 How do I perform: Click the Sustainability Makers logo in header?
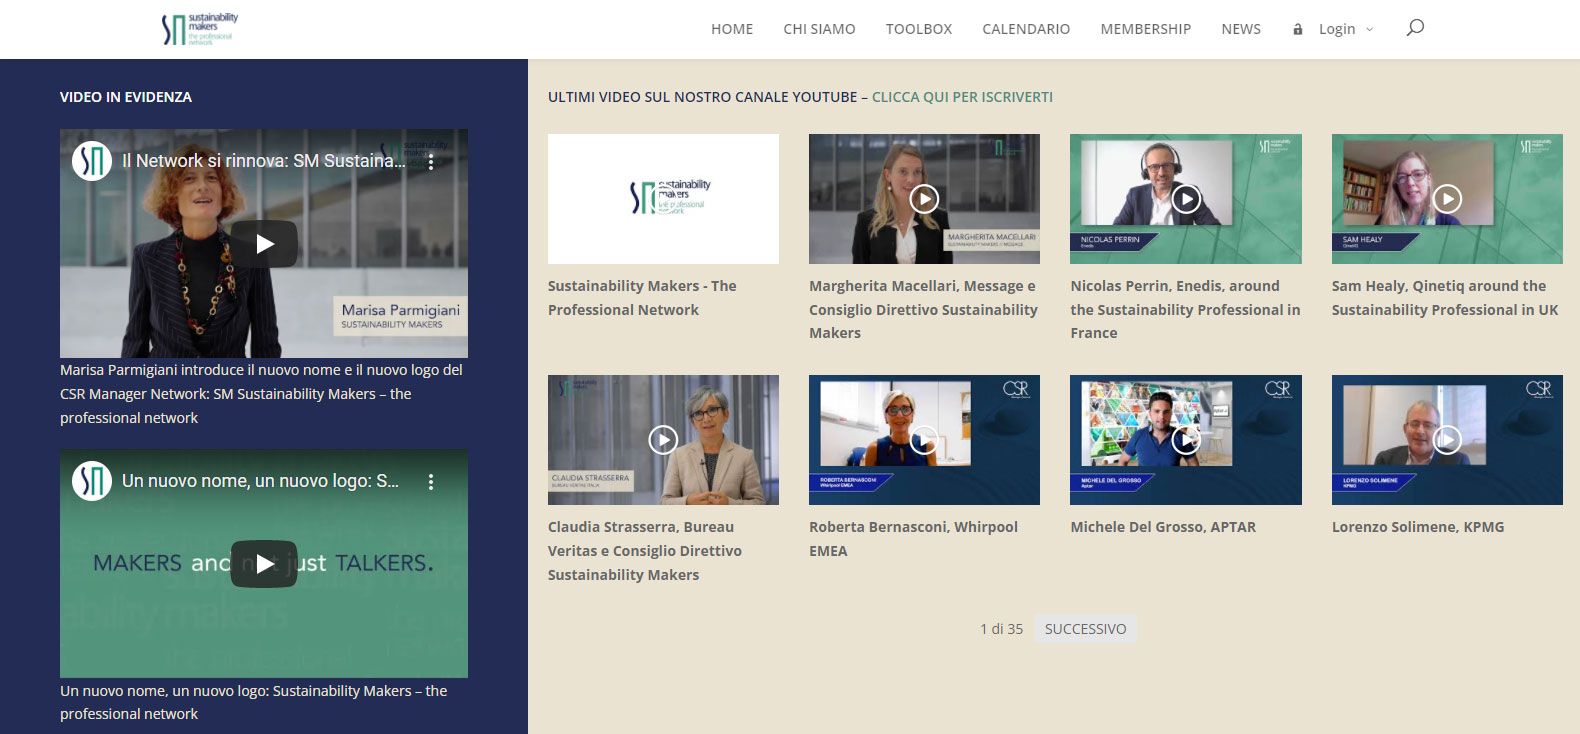pyautogui.click(x=200, y=29)
